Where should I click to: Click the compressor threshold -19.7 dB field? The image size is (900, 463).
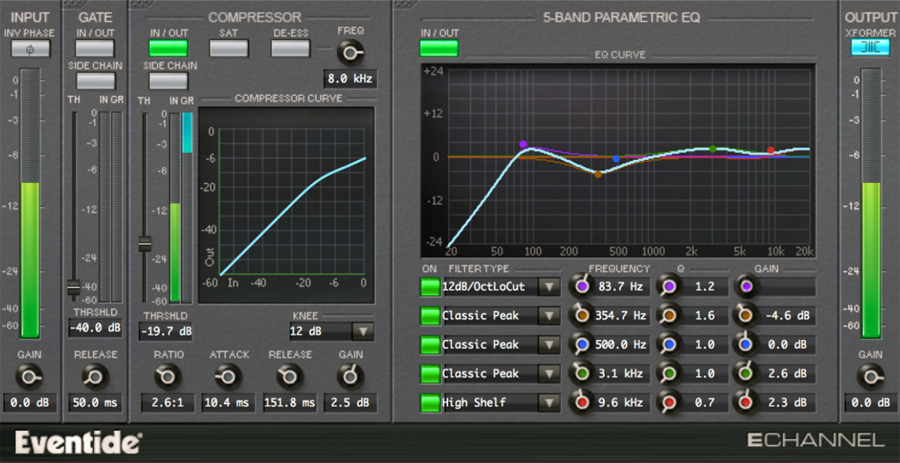[x=165, y=331]
